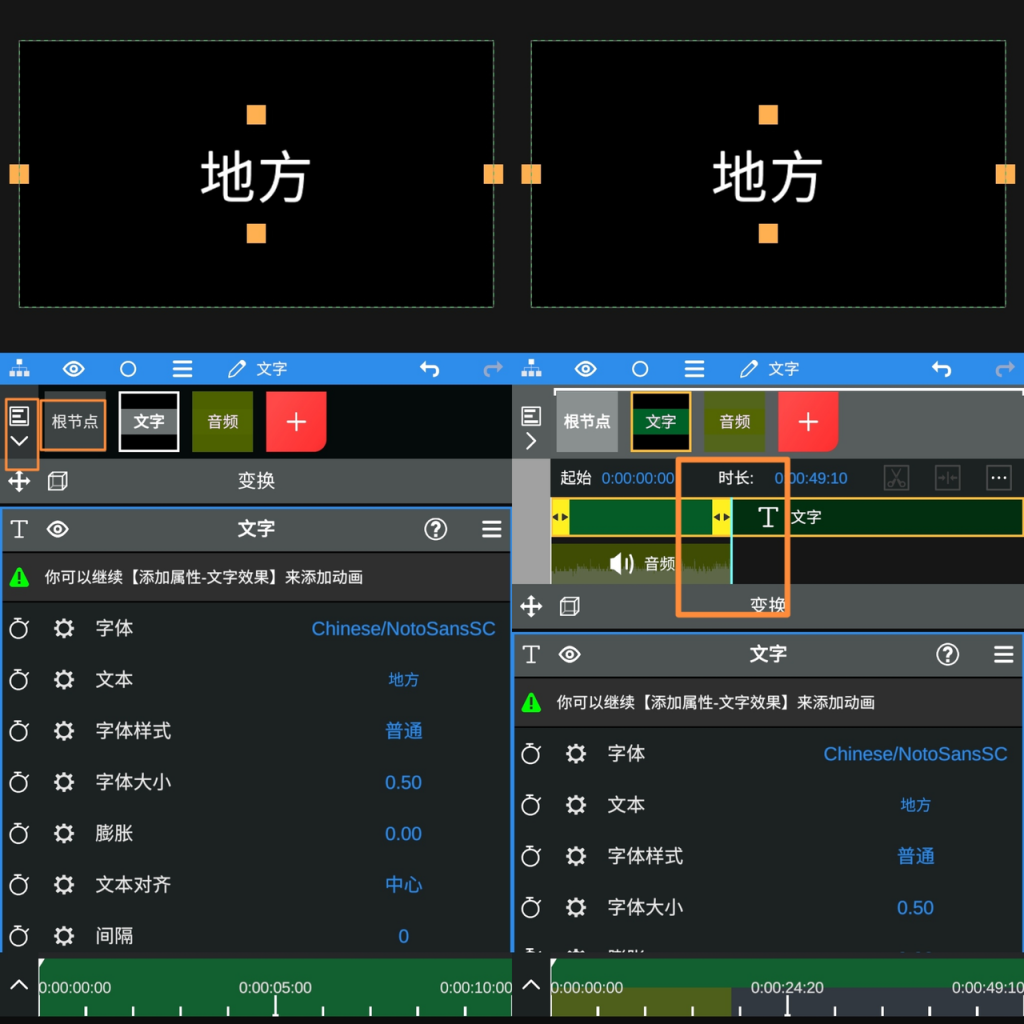Click the gear icon next to 文本对齐
The height and width of the screenshot is (1024, 1024).
click(64, 885)
